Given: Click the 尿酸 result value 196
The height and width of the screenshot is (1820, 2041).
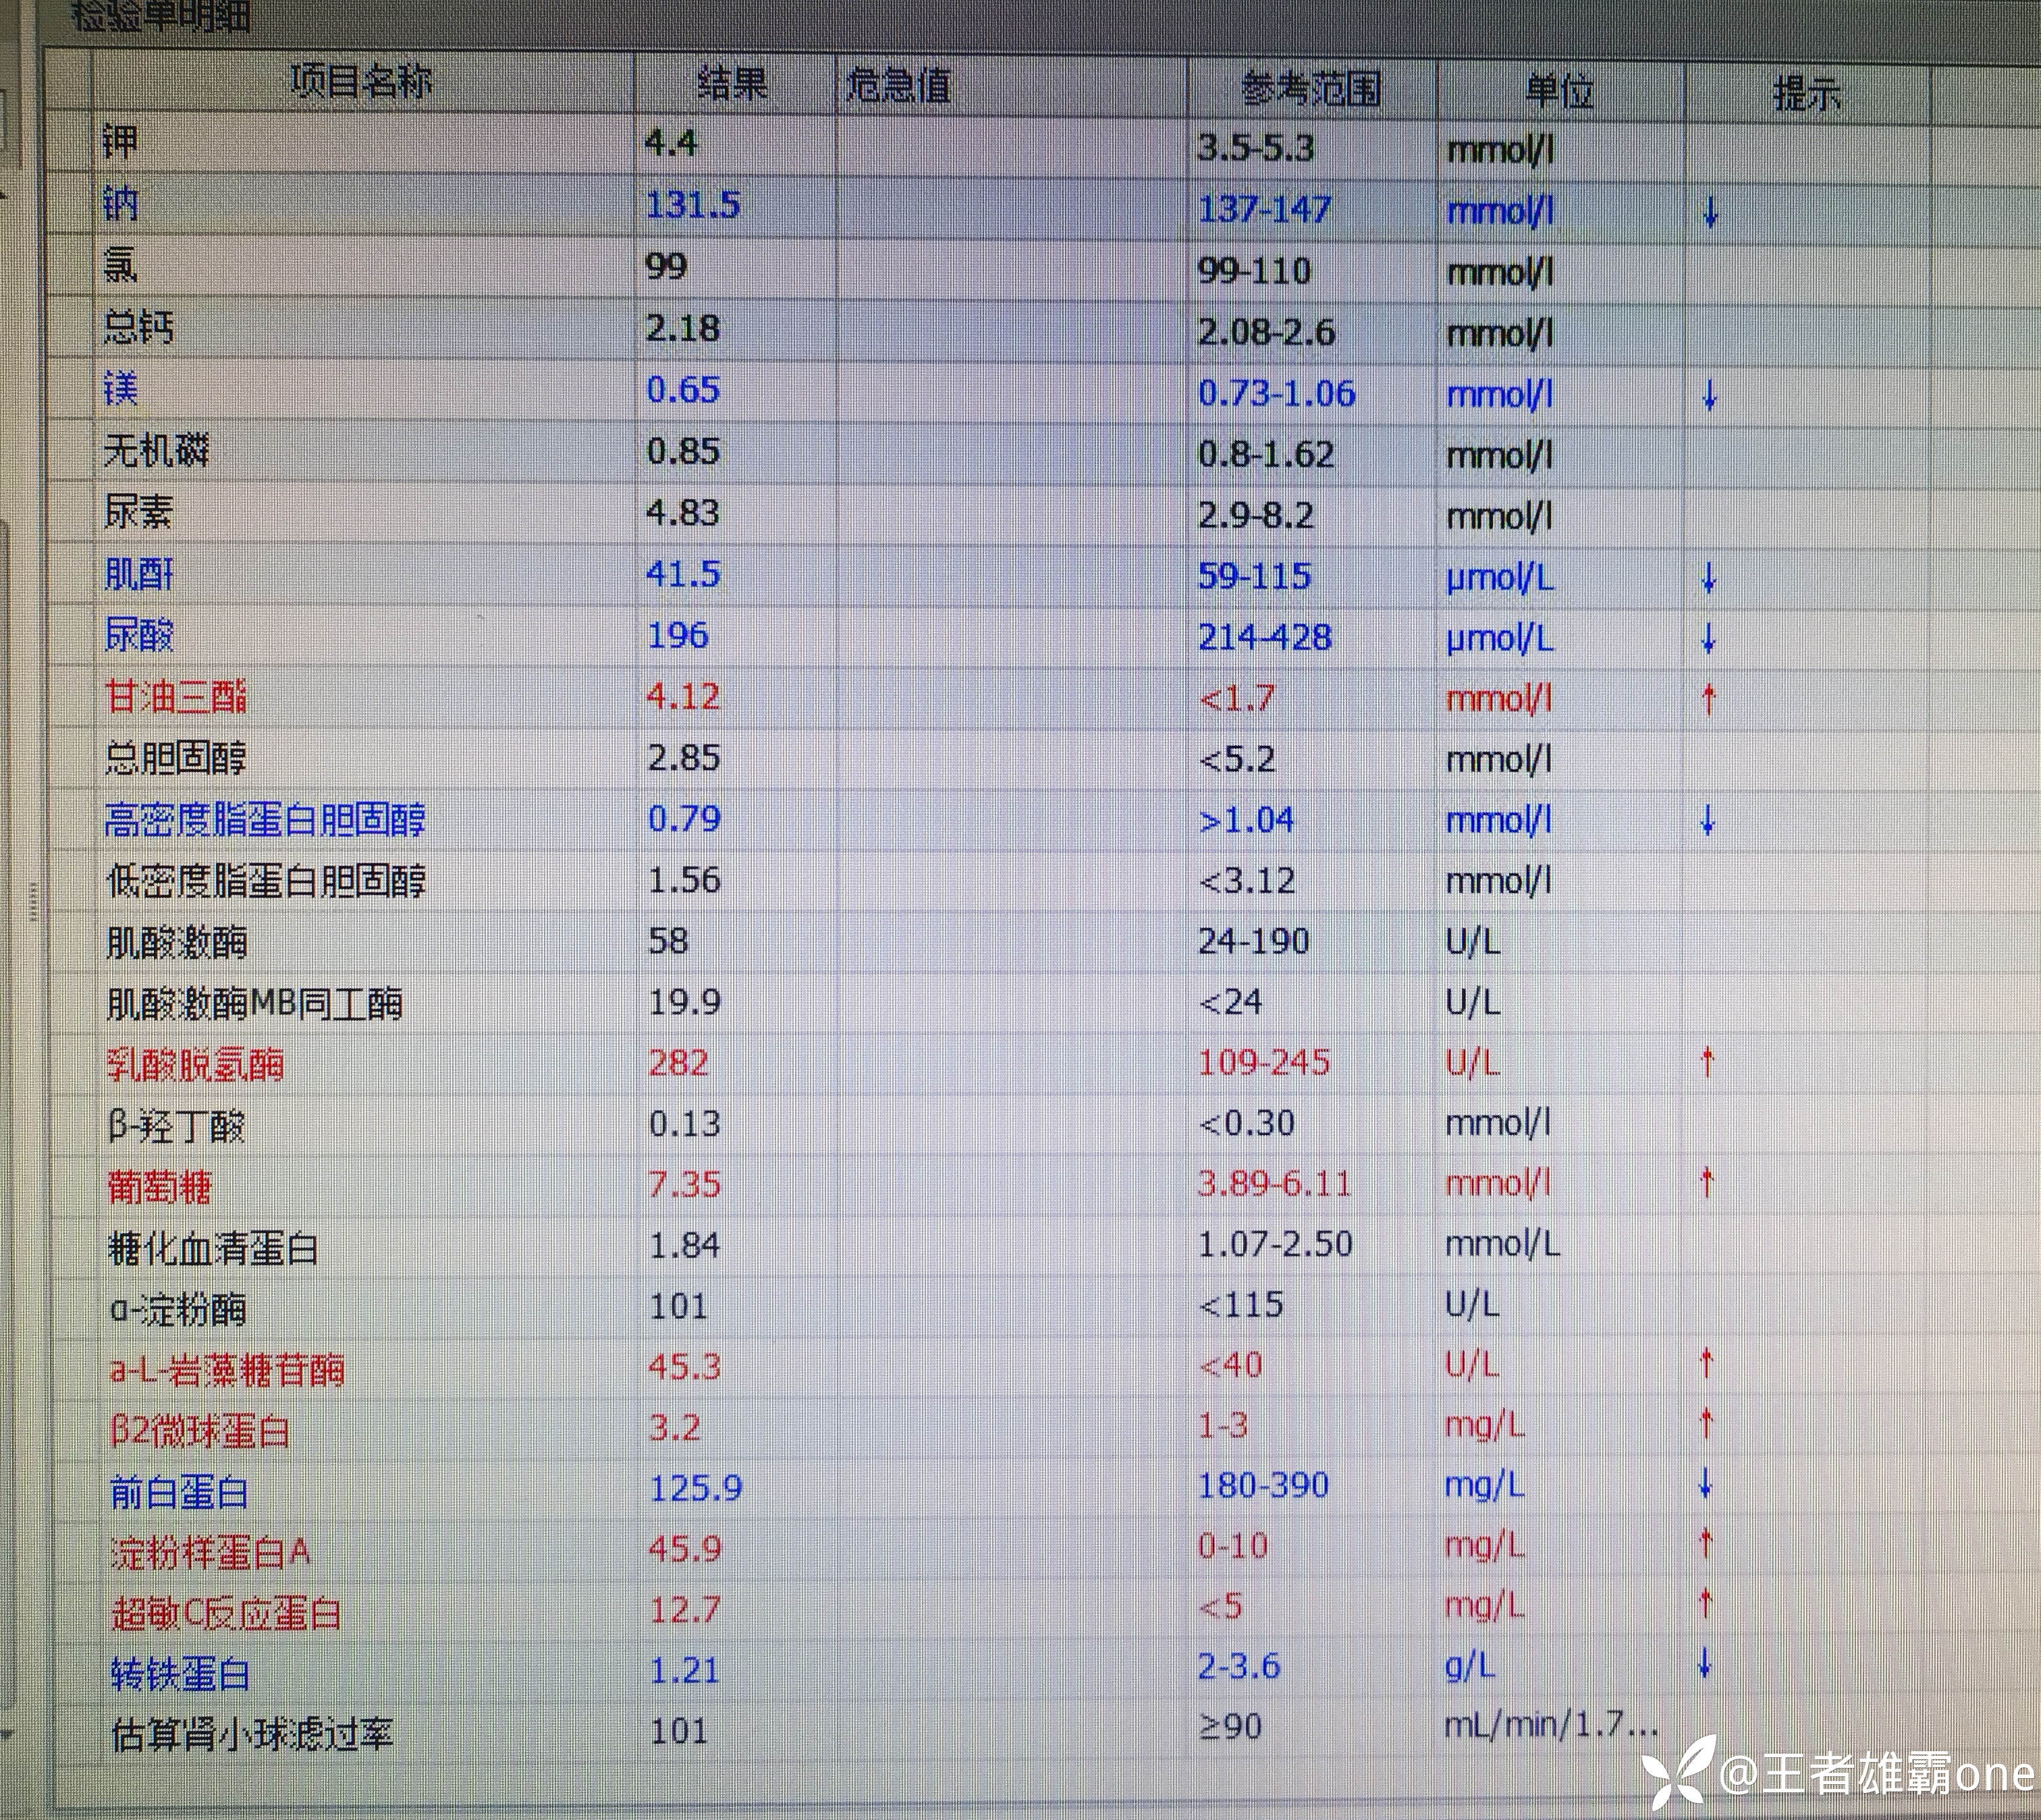Looking at the screenshot, I should point(678,636).
